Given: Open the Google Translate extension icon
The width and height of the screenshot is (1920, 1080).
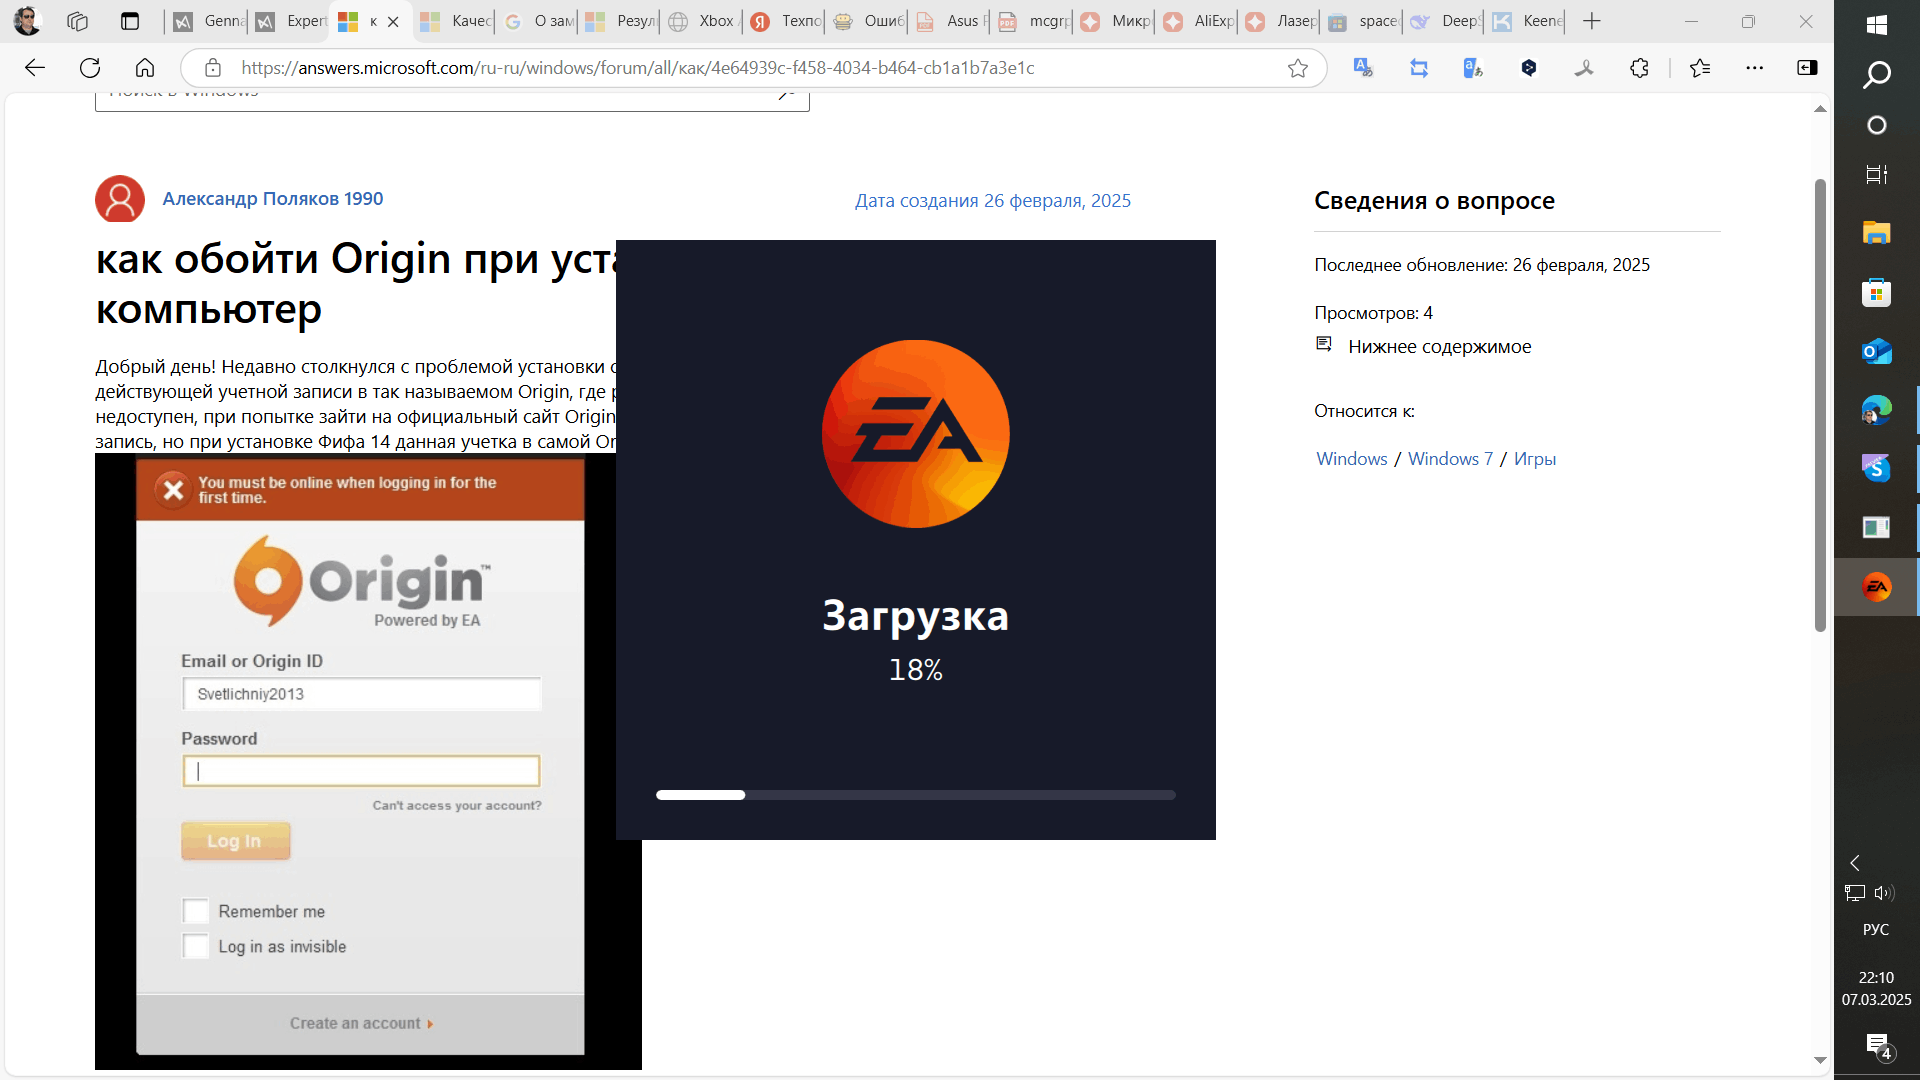Looking at the screenshot, I should pyautogui.click(x=1473, y=68).
